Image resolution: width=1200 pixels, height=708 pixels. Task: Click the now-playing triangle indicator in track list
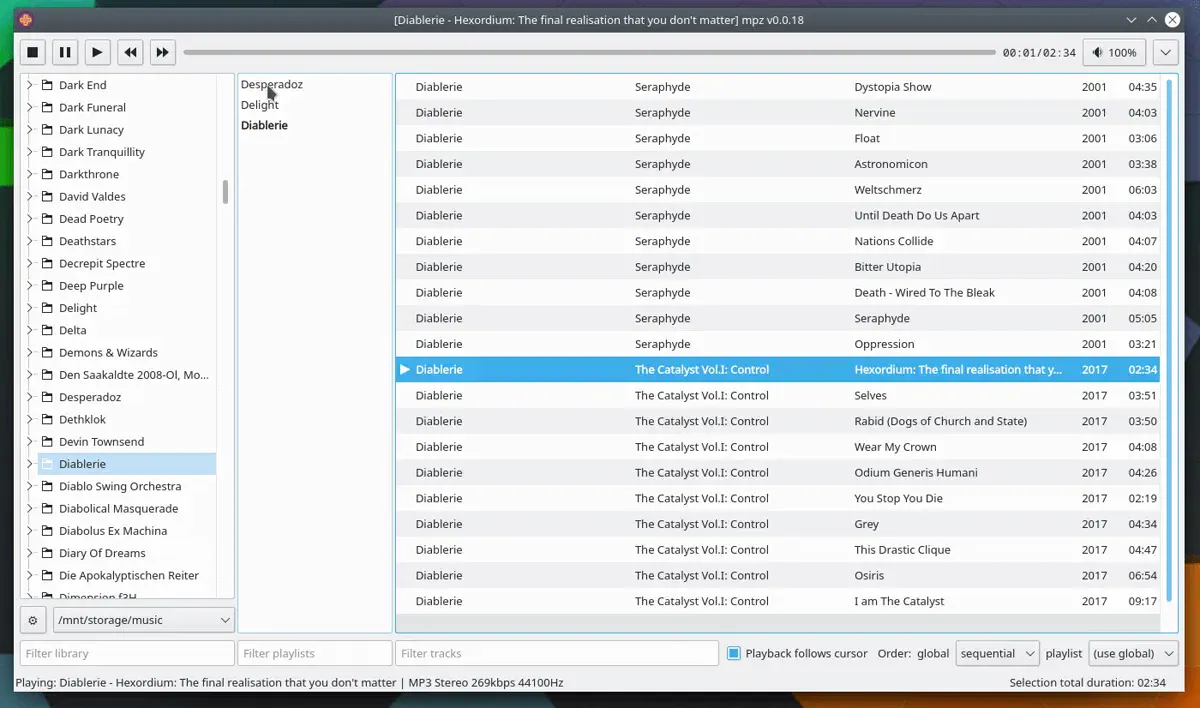[405, 370]
